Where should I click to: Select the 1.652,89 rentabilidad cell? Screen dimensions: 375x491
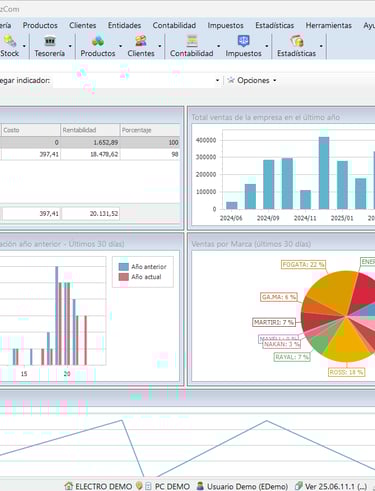click(x=90, y=142)
